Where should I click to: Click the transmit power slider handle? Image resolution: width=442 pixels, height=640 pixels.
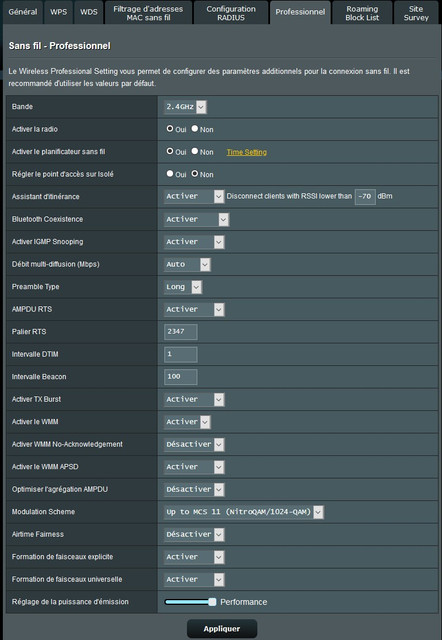[x=212, y=602]
